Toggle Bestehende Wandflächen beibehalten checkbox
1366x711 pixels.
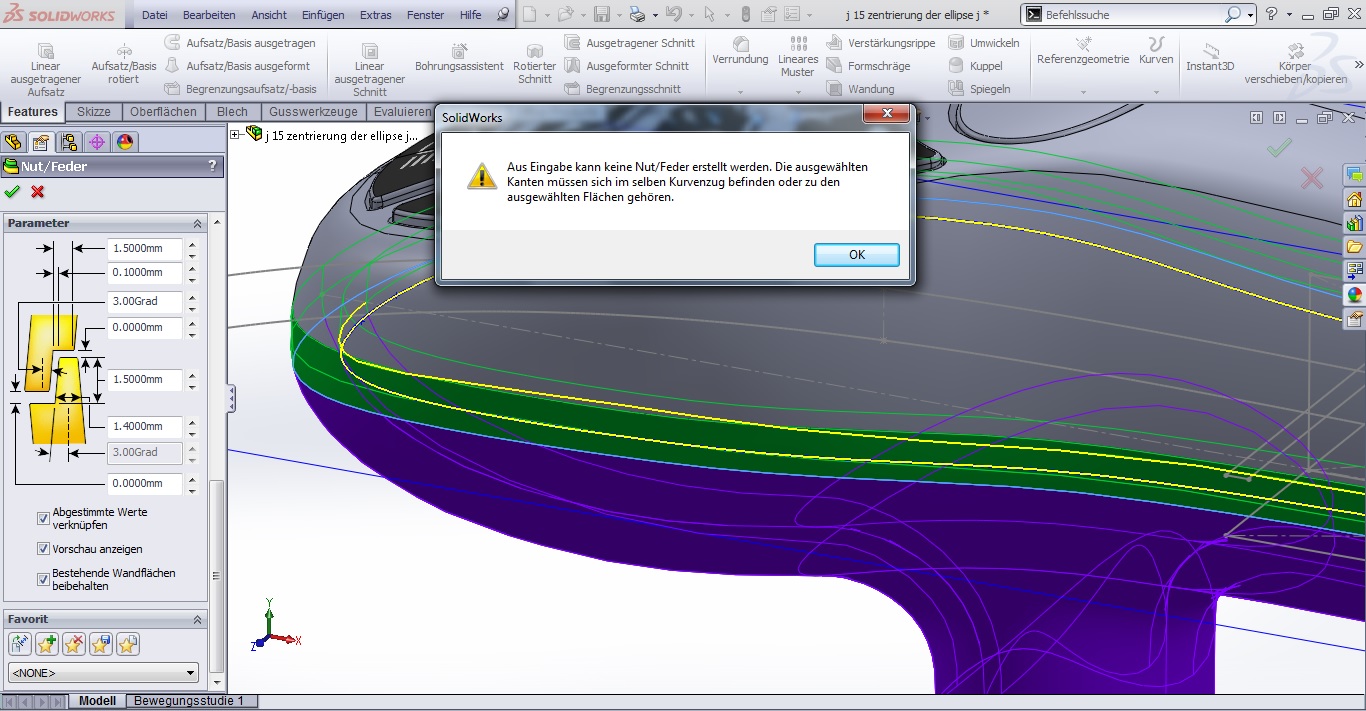pyautogui.click(x=43, y=579)
